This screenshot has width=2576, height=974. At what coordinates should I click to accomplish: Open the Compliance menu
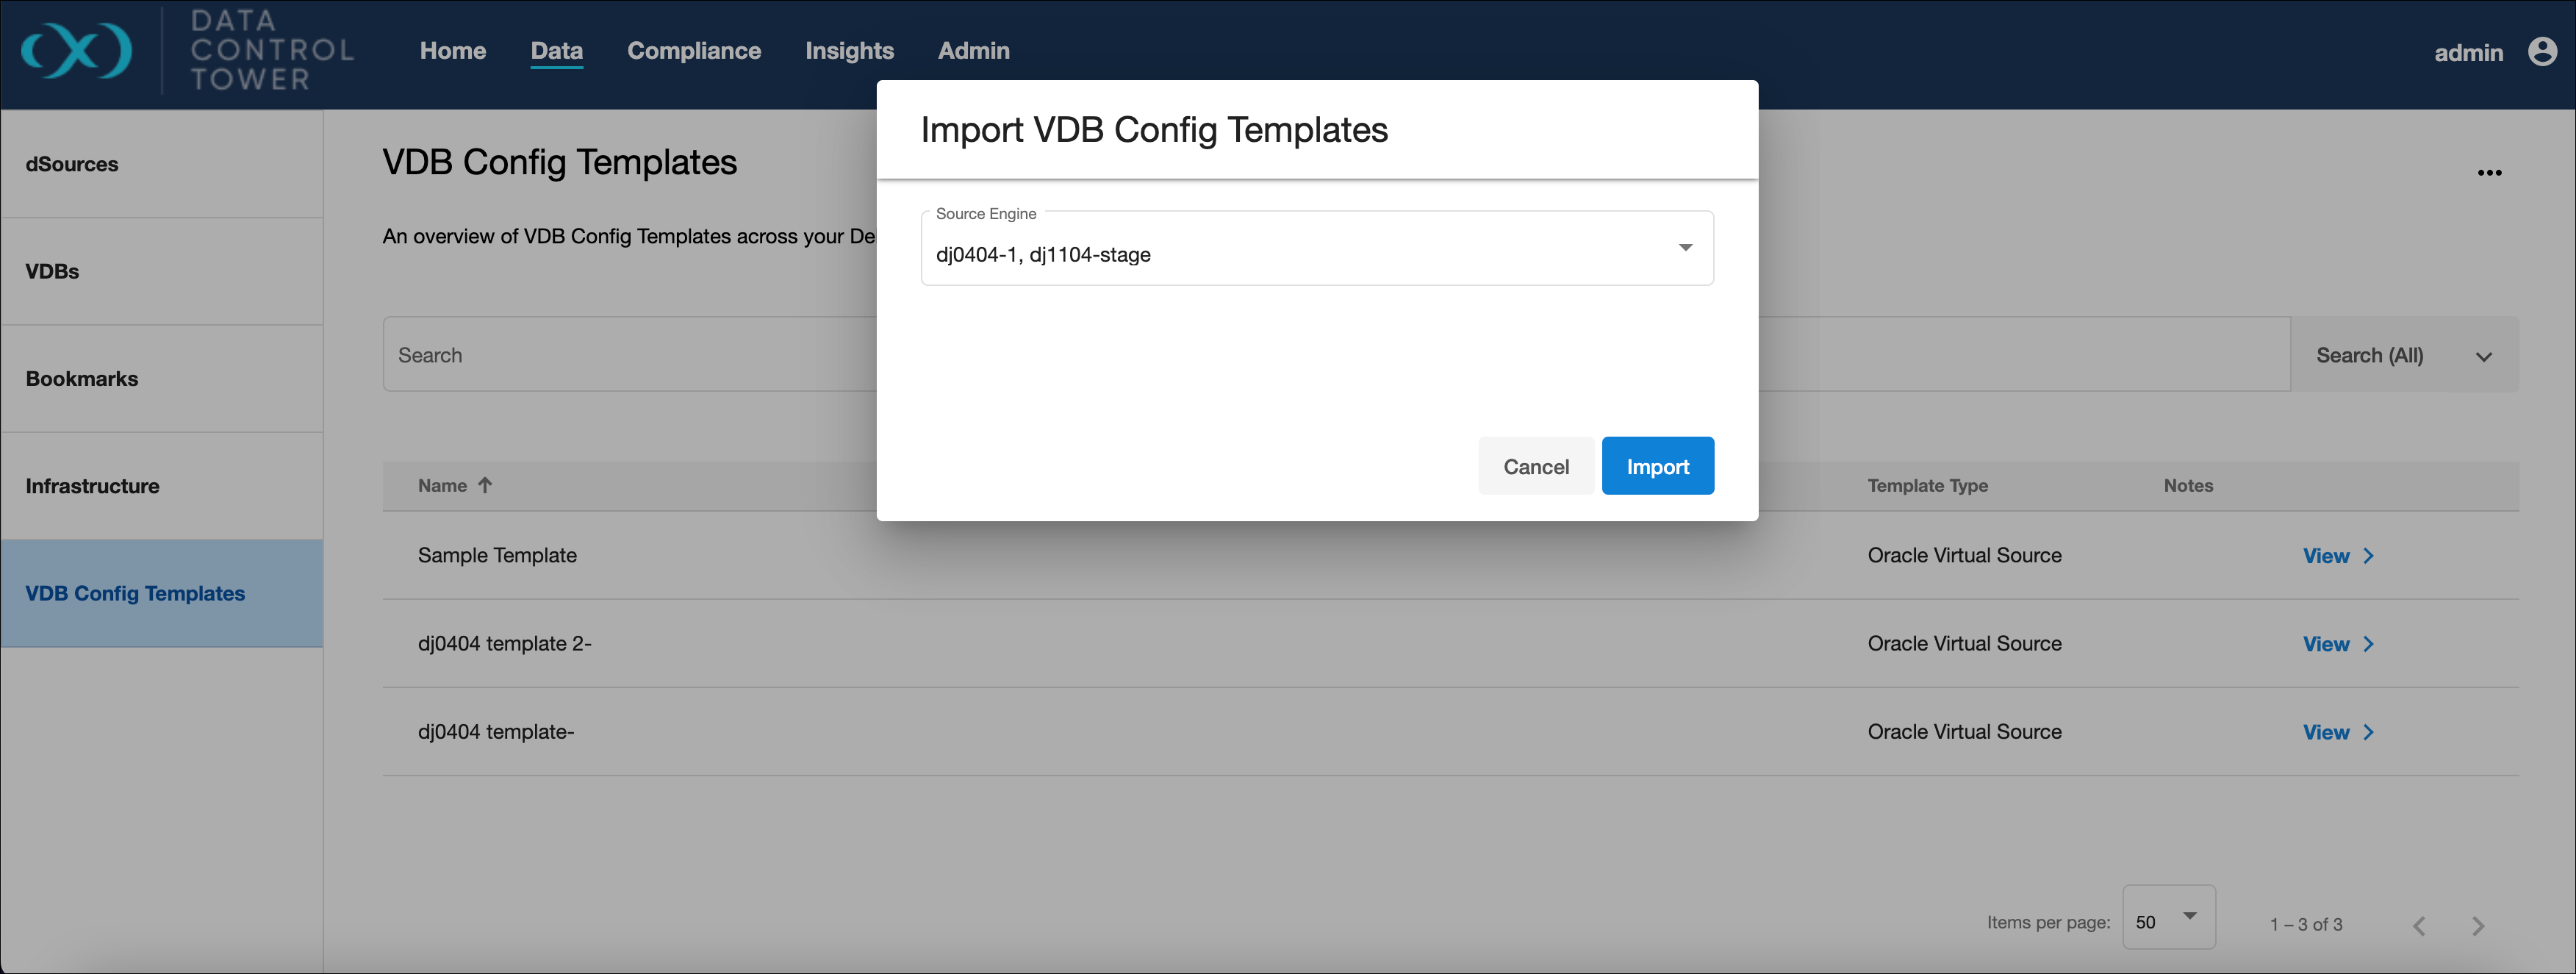[x=693, y=51]
